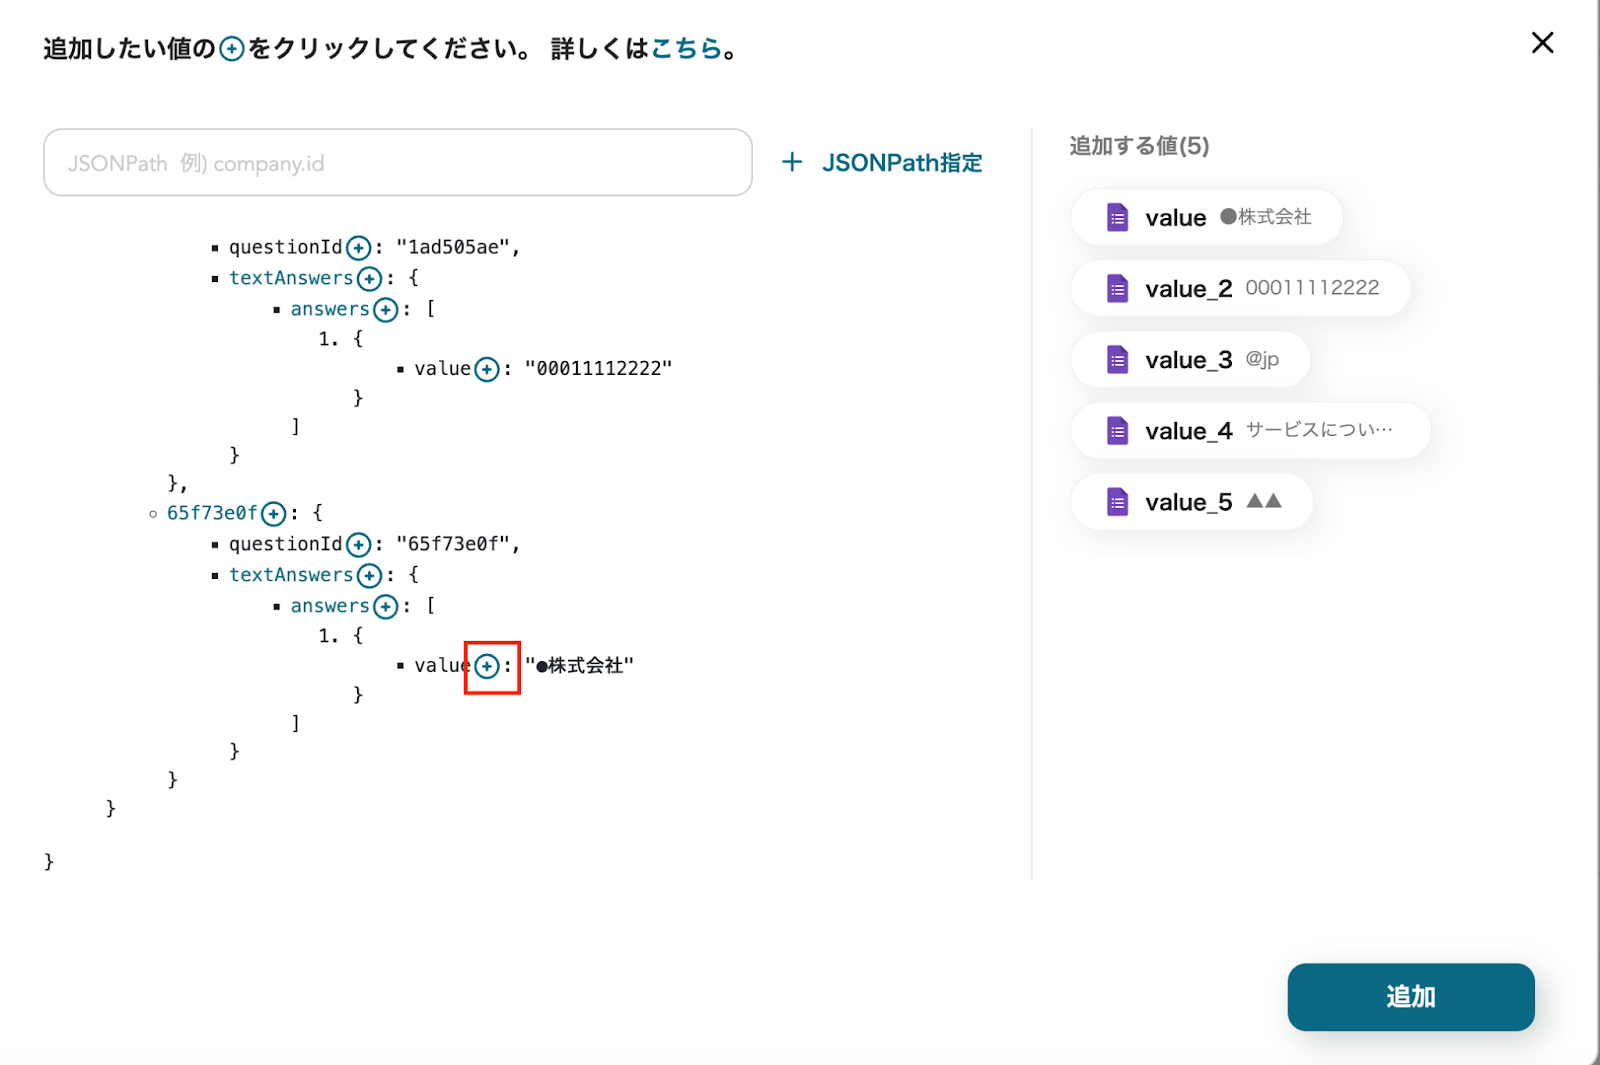Select the value_3 @jp chip
The width and height of the screenshot is (1600, 1065).
click(1190, 360)
